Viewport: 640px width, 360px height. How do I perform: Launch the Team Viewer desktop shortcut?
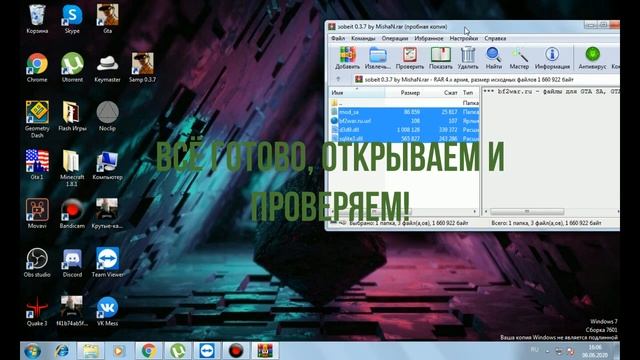click(x=108, y=262)
